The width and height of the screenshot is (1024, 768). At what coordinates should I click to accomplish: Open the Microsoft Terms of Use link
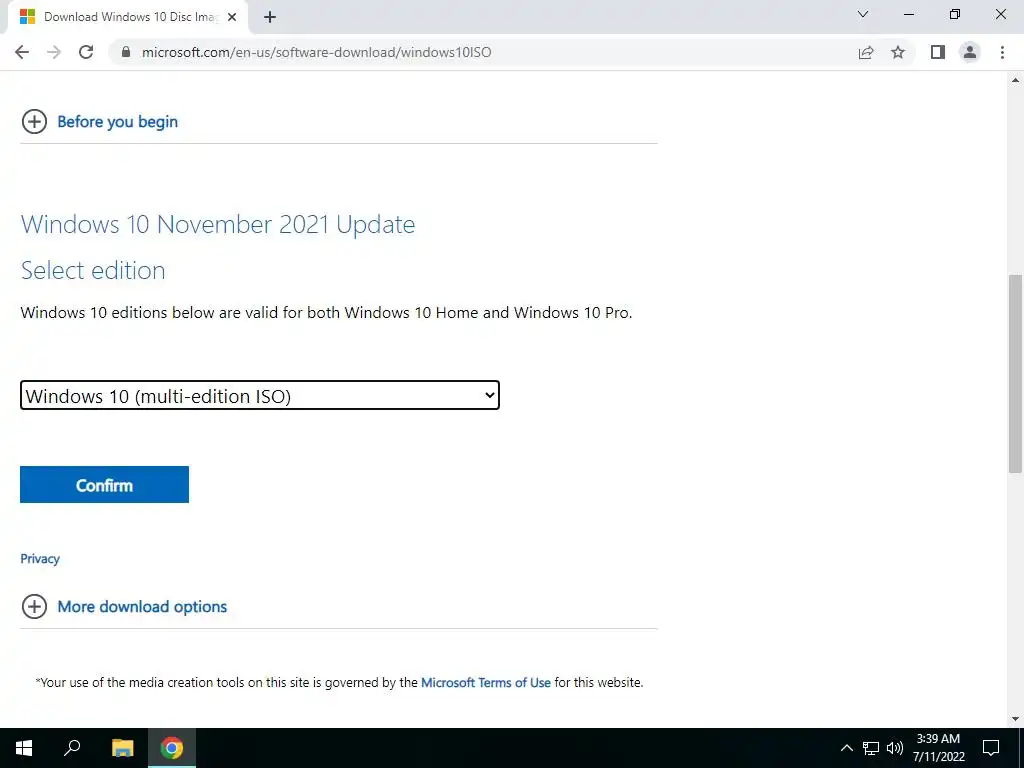point(486,682)
